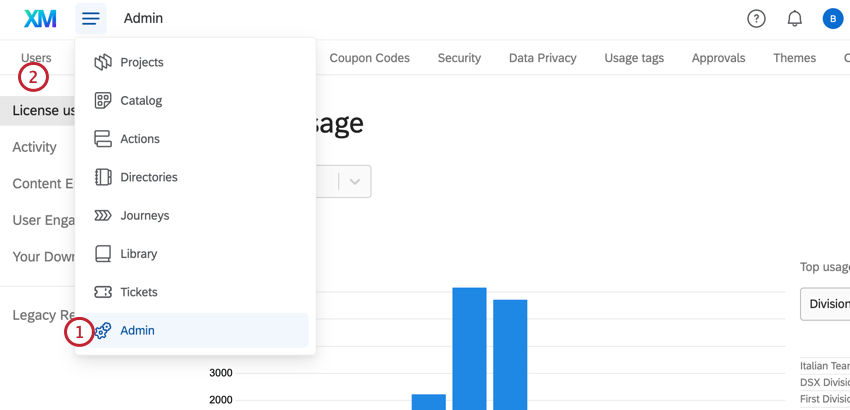This screenshot has width=850, height=410.
Task: Click the Directories notebook icon
Action: 103,177
